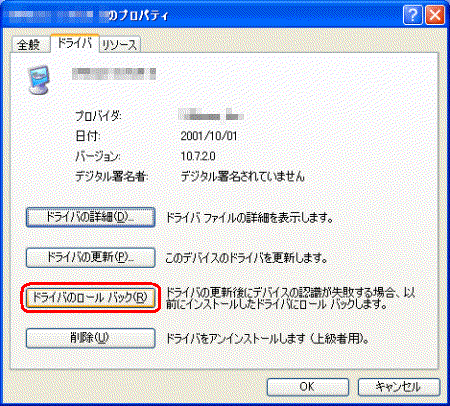The width and height of the screenshot is (450, 406).
Task: Click the ドライバの更新(P) button
Action: point(91,258)
